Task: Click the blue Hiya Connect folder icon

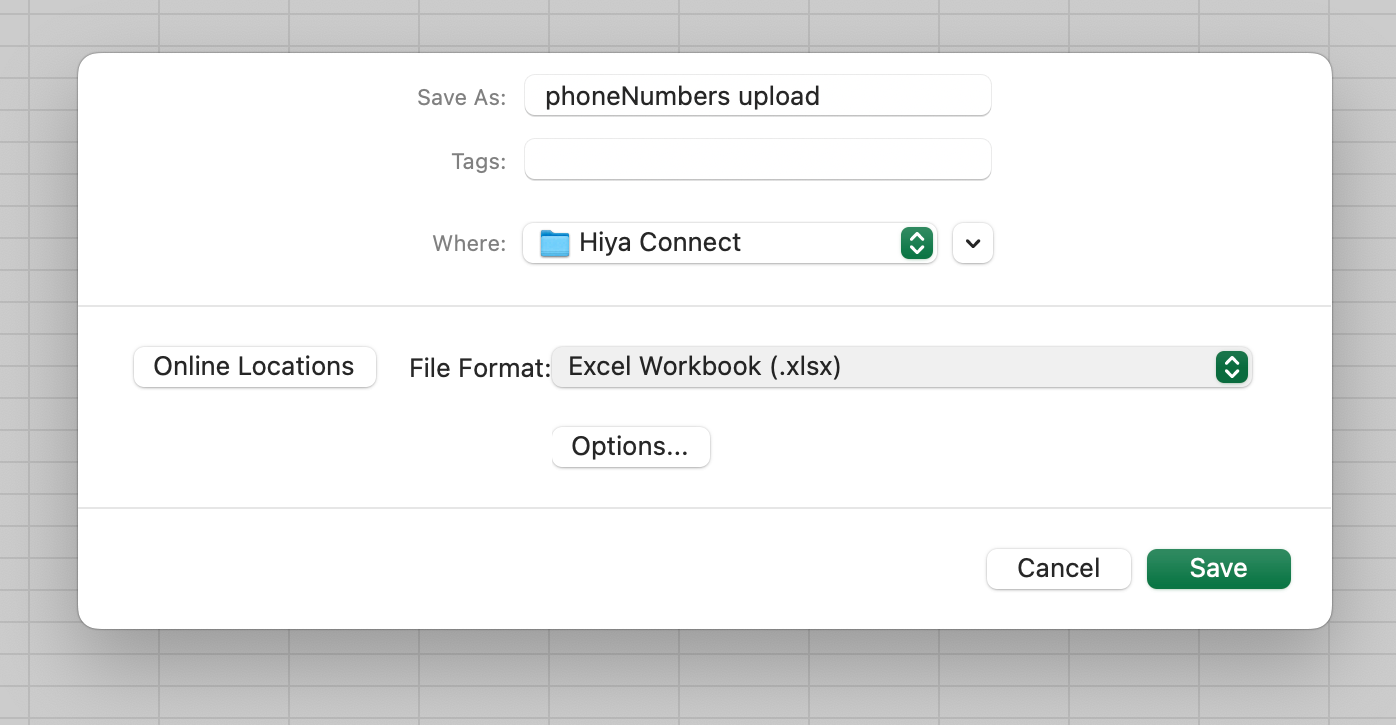Action: point(554,243)
